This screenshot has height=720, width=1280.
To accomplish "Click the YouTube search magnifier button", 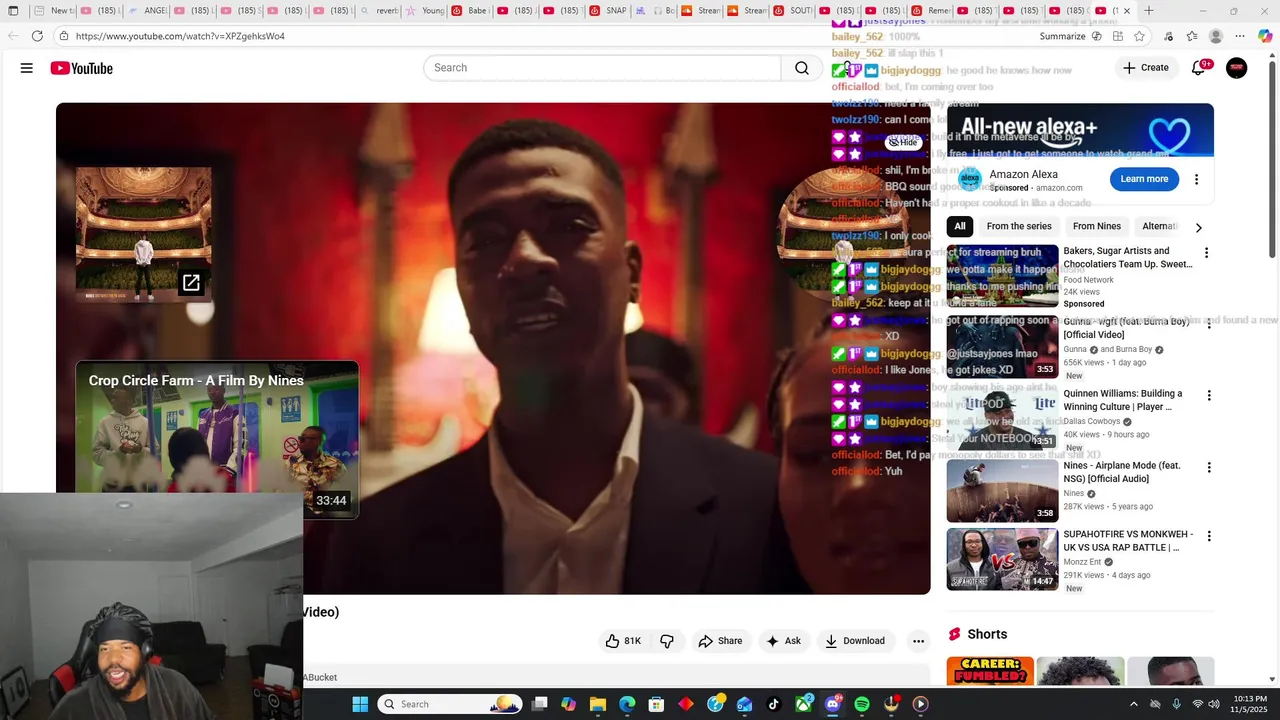I will 802,68.
